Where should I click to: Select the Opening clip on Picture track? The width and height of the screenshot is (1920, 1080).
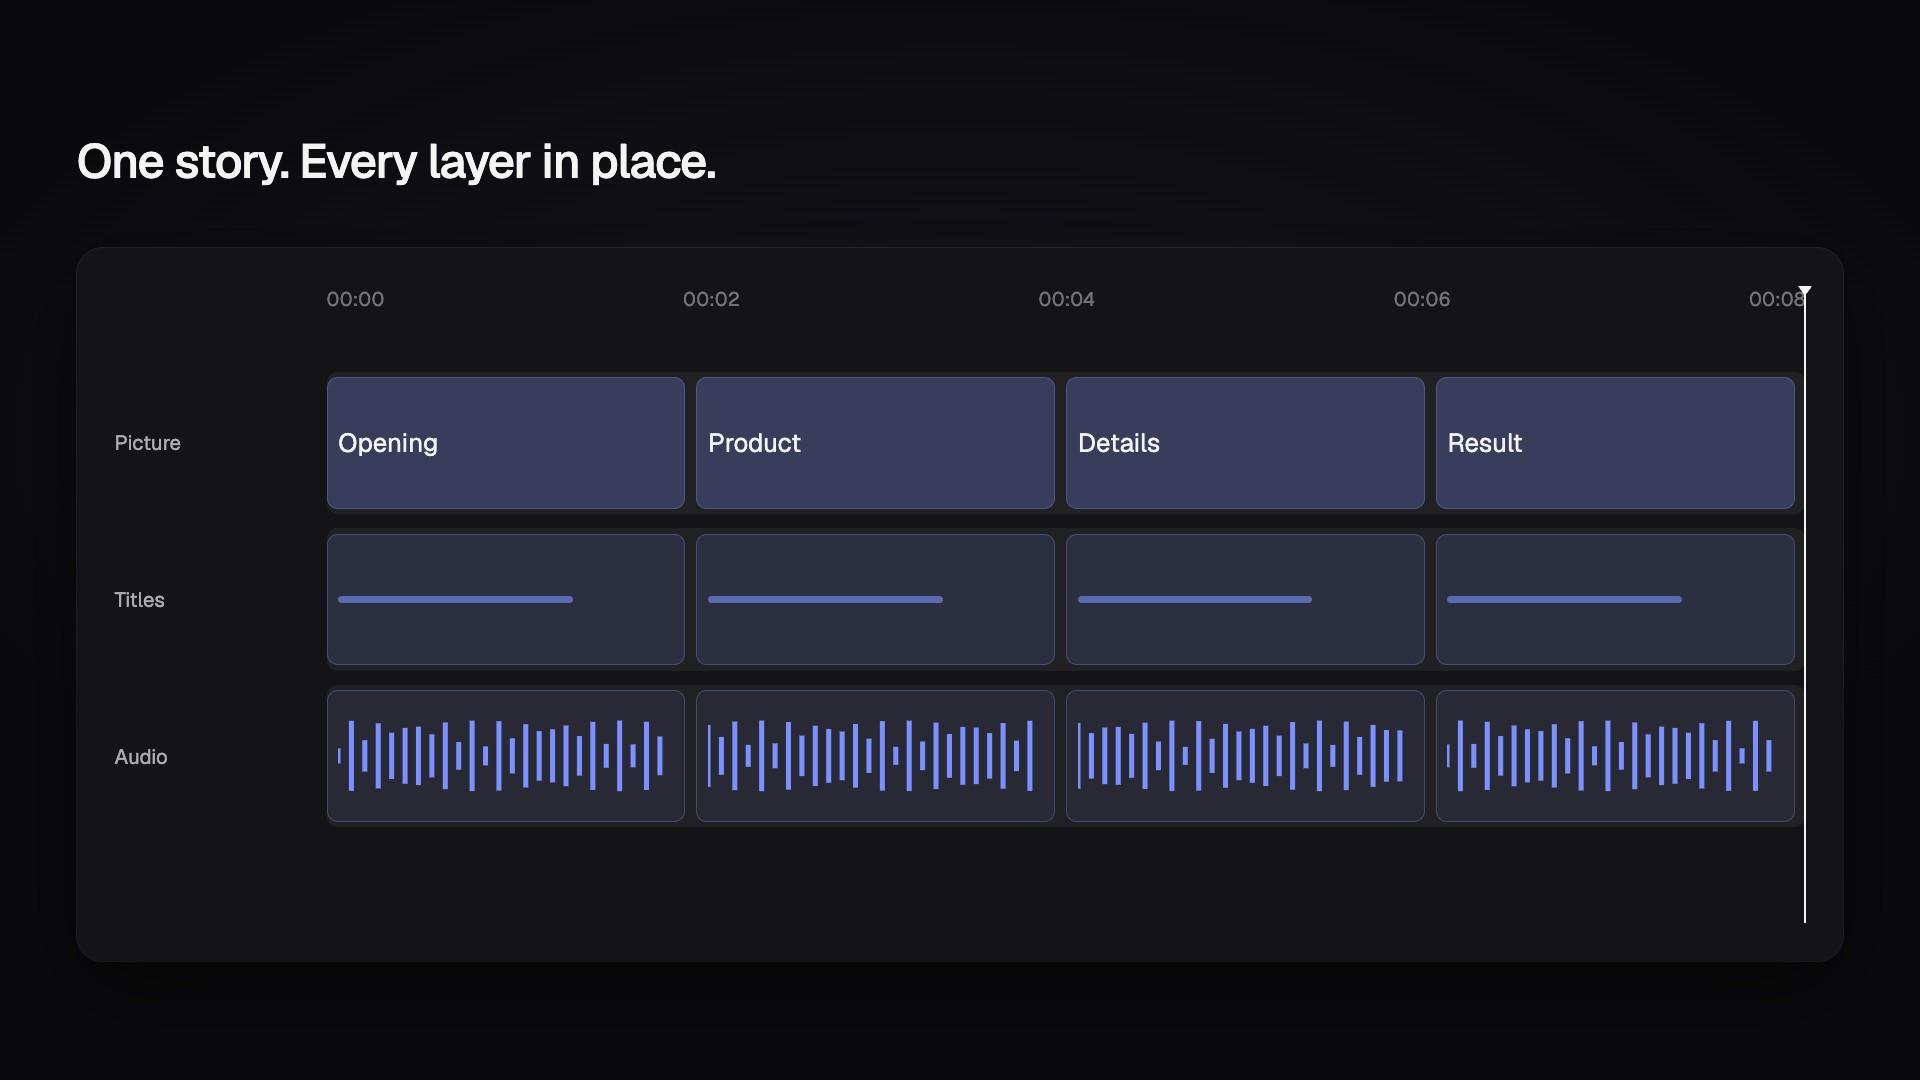[506, 443]
